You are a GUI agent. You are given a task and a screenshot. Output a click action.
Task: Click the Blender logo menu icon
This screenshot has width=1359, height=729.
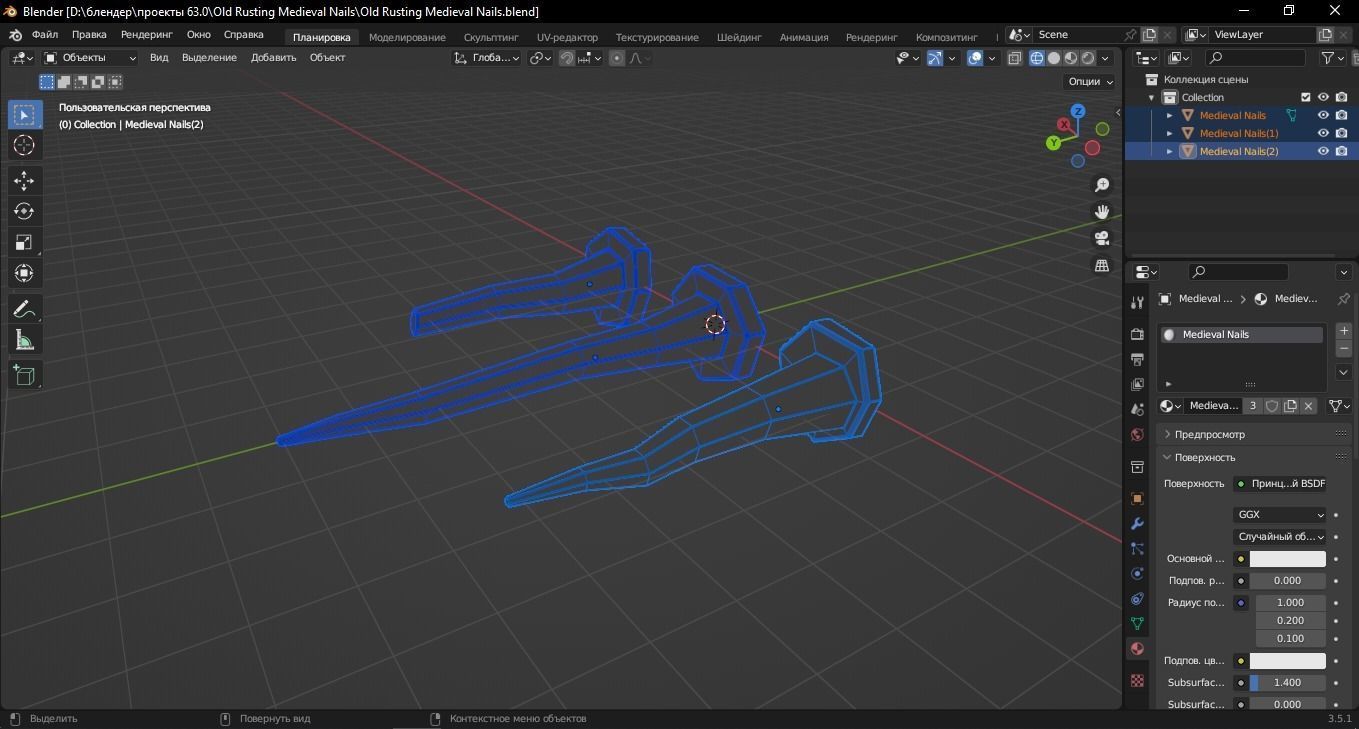pos(15,35)
